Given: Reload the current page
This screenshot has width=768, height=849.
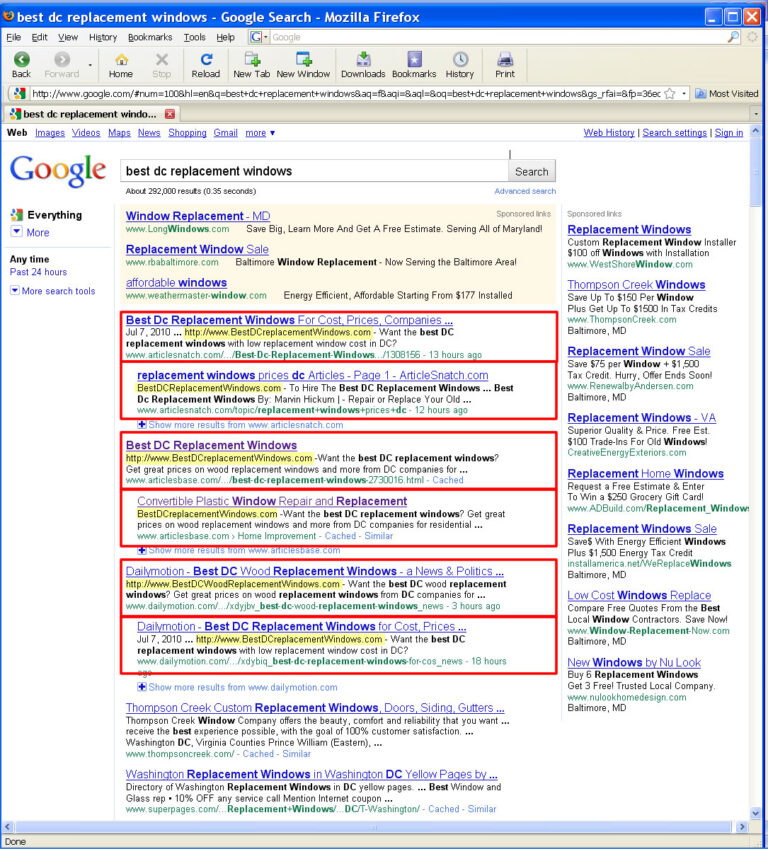Looking at the screenshot, I should (x=206, y=60).
